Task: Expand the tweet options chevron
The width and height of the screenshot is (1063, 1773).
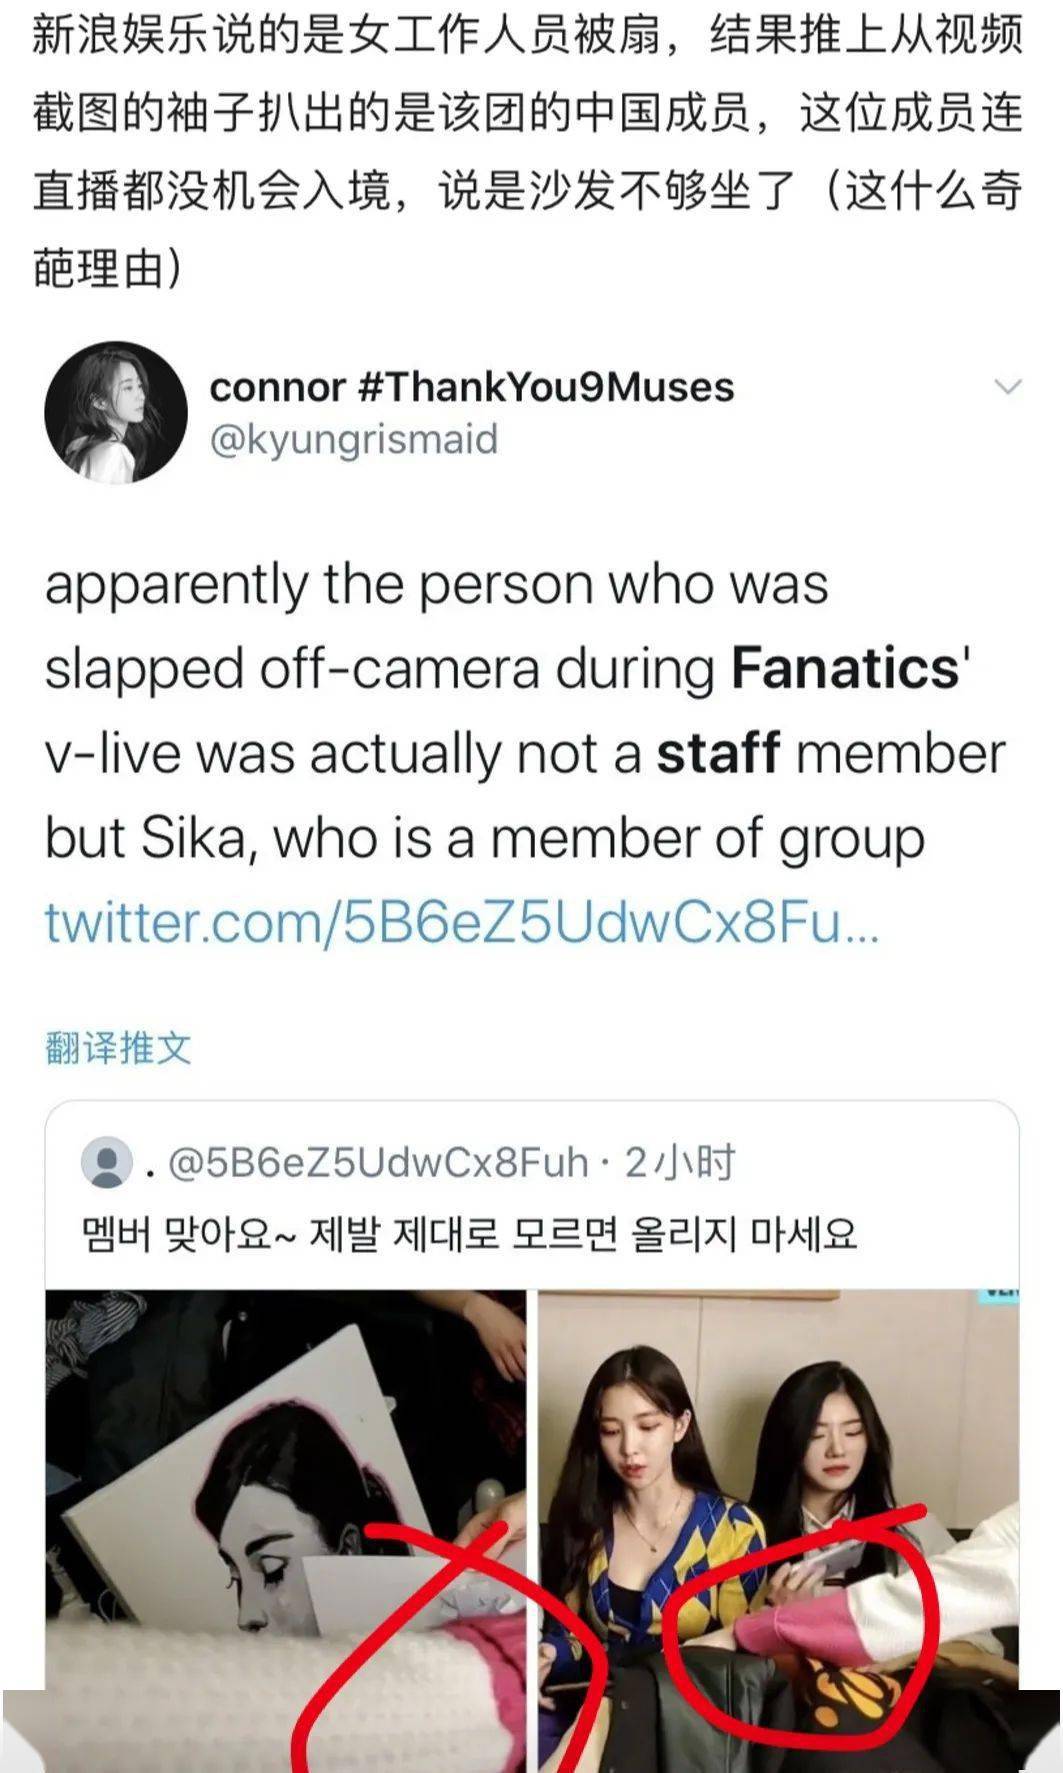Action: point(1008,387)
